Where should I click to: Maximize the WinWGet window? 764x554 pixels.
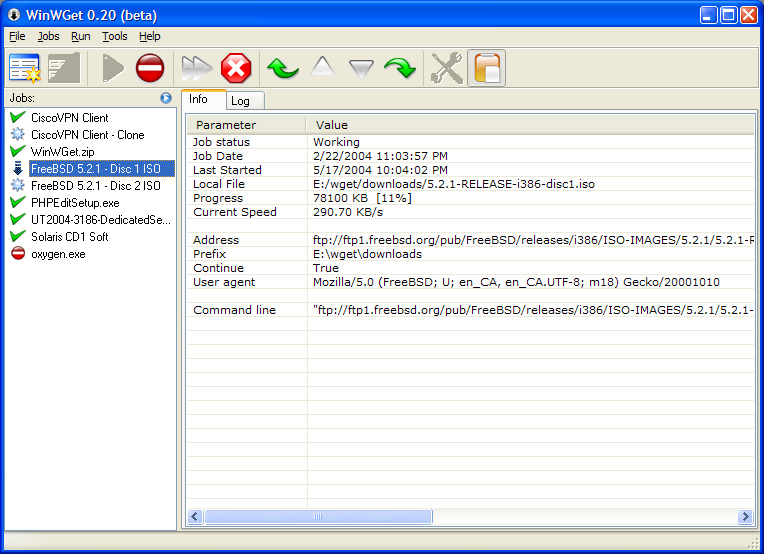[729, 15]
